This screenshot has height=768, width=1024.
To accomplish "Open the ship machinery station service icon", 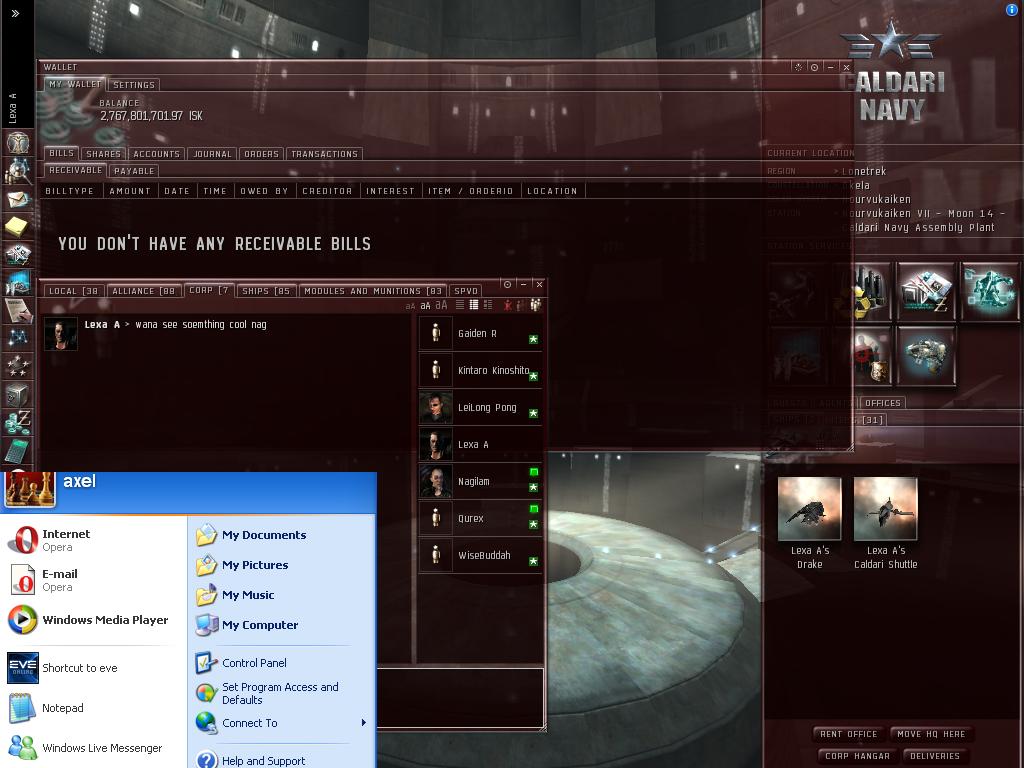I will [x=926, y=356].
